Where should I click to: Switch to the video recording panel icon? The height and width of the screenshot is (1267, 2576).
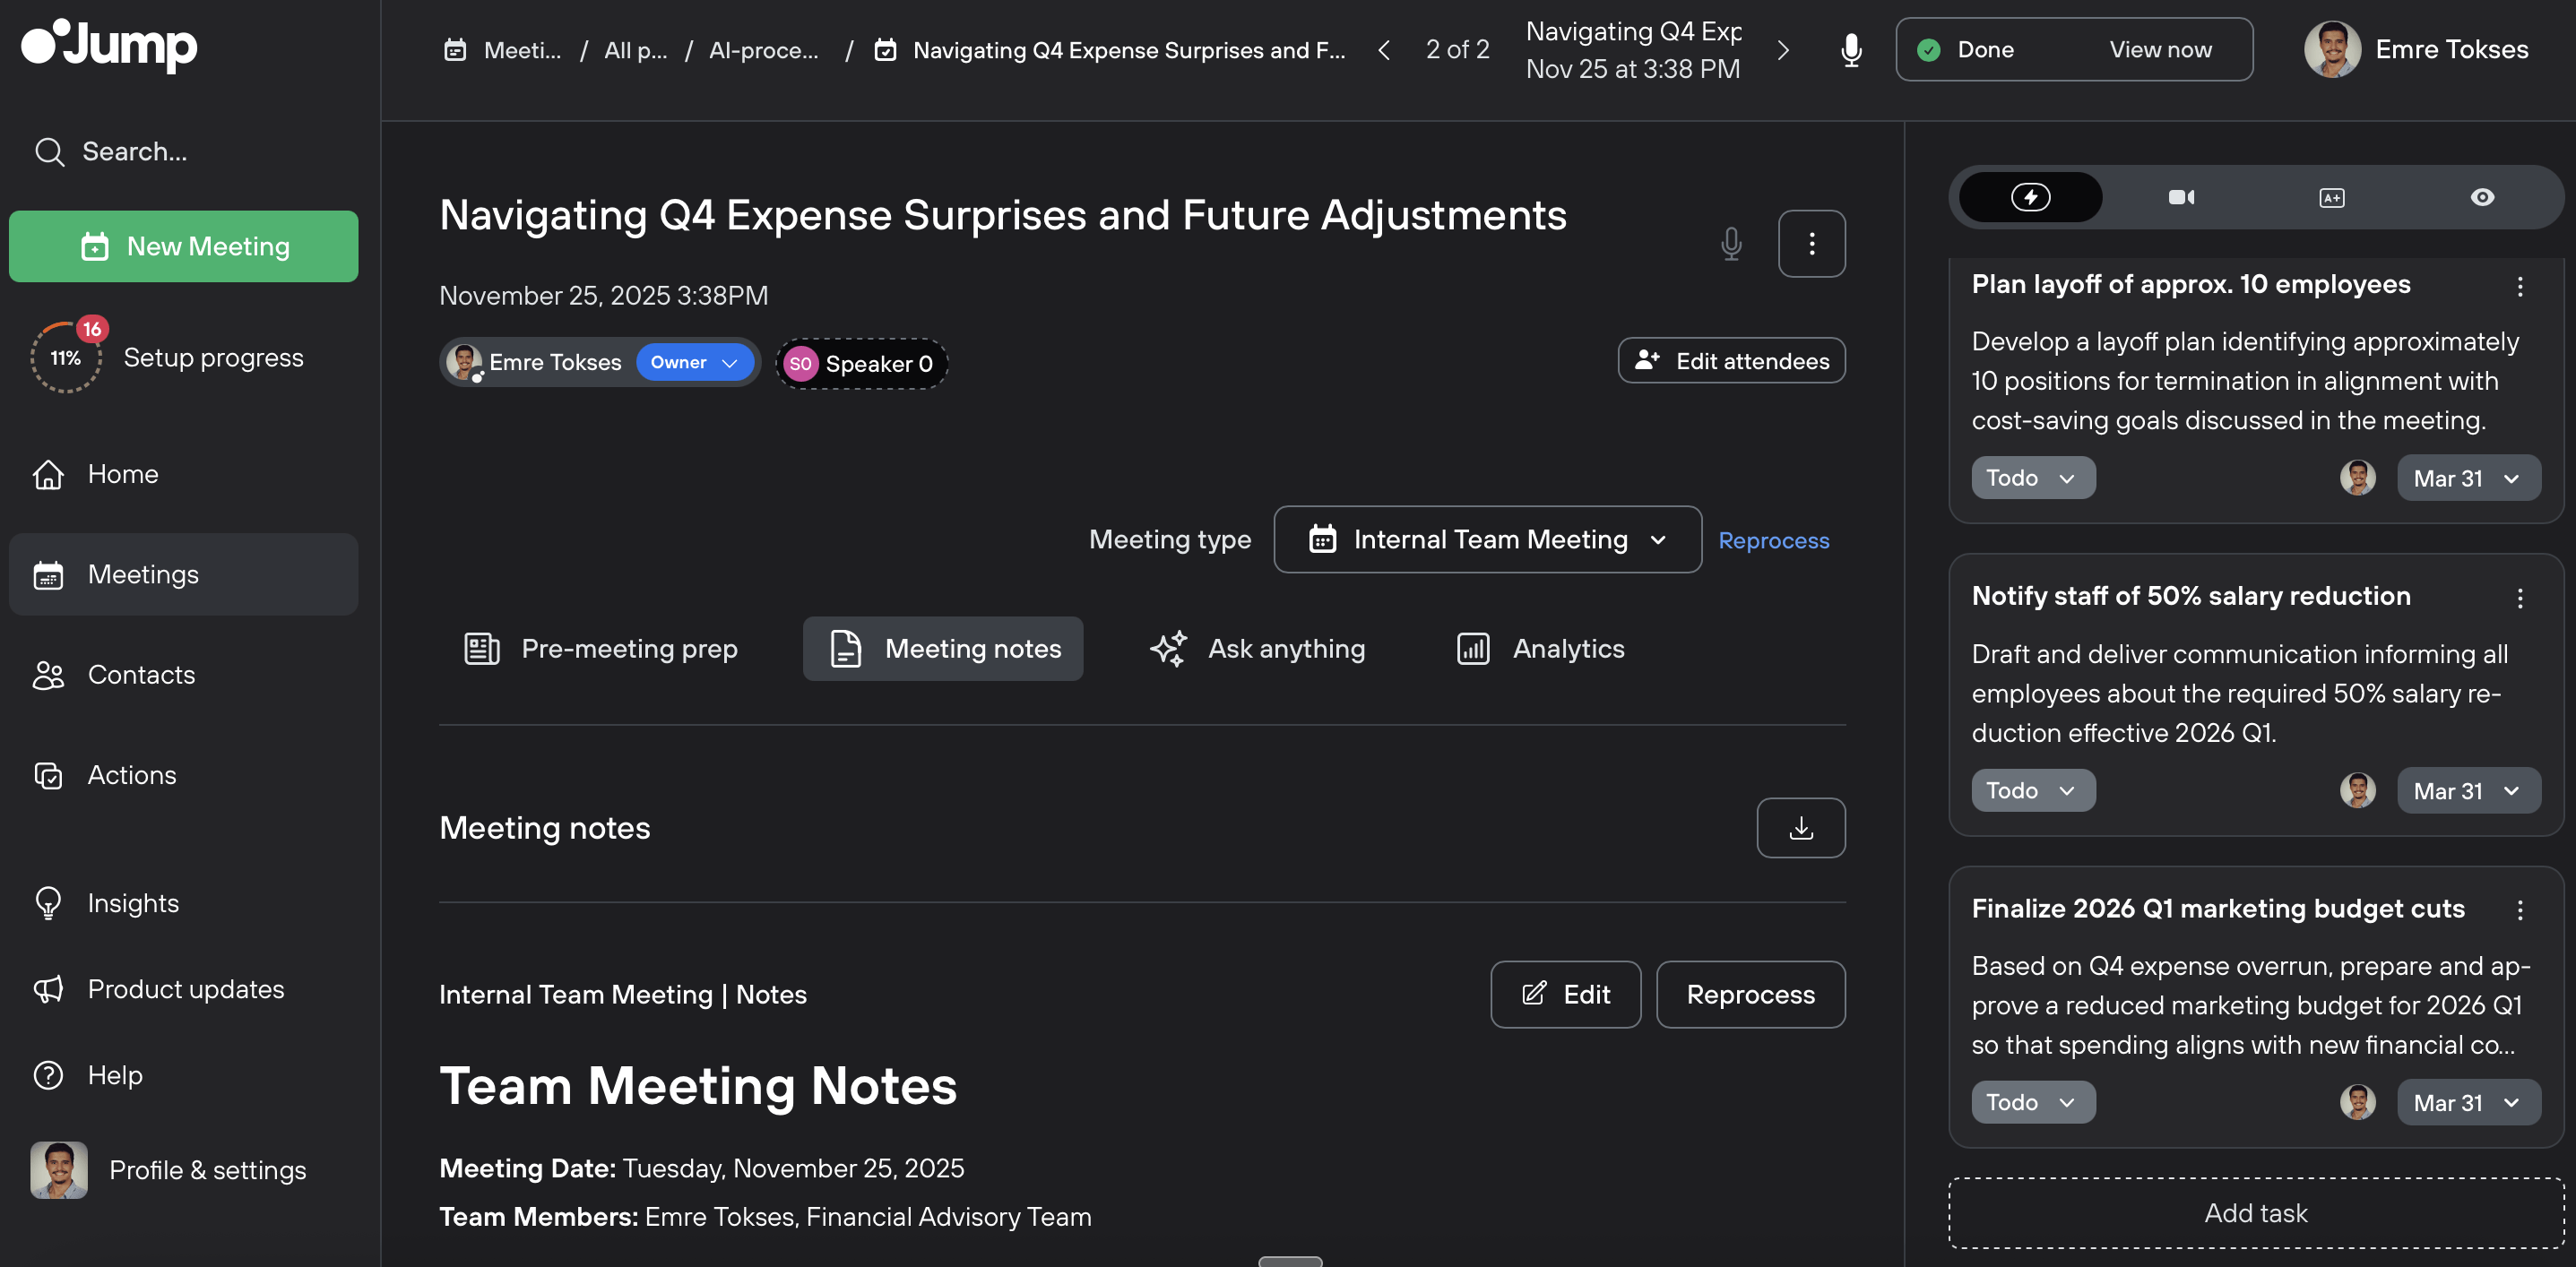pos(2181,197)
